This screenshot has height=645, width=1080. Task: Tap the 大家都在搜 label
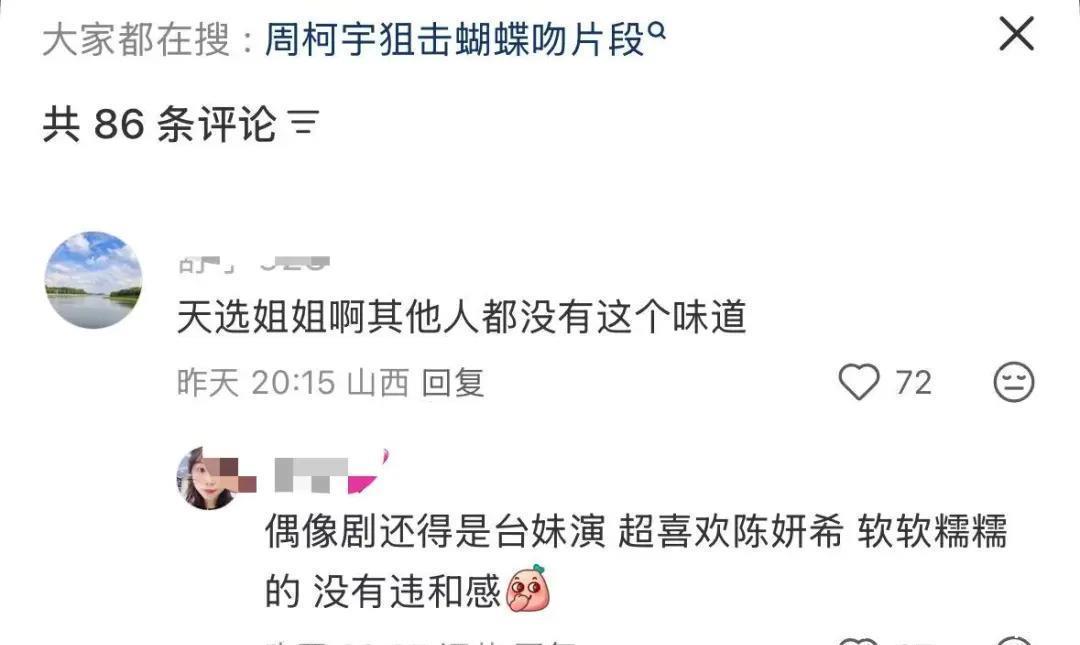(x=136, y=39)
